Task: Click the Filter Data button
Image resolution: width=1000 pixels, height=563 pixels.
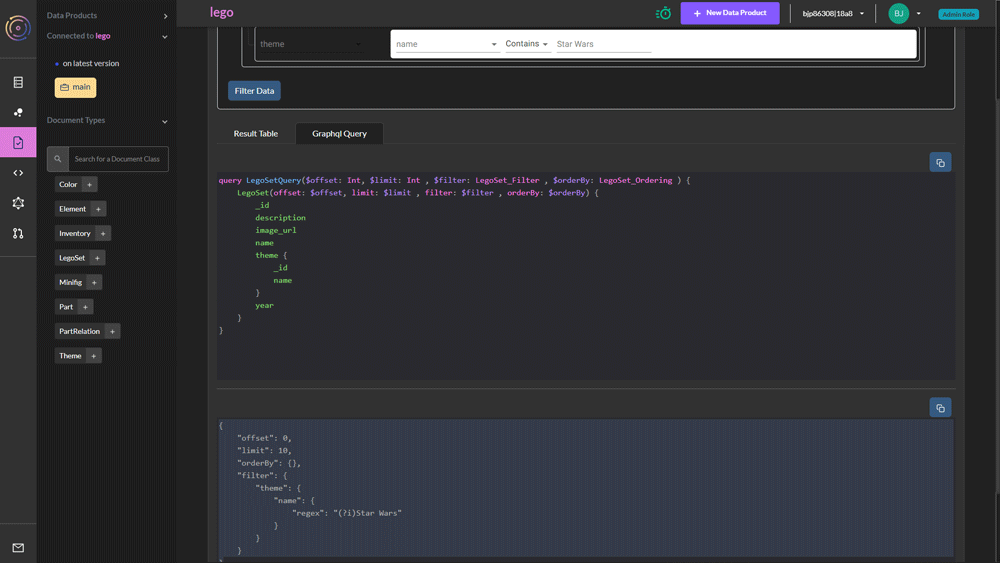Action: pos(254,91)
